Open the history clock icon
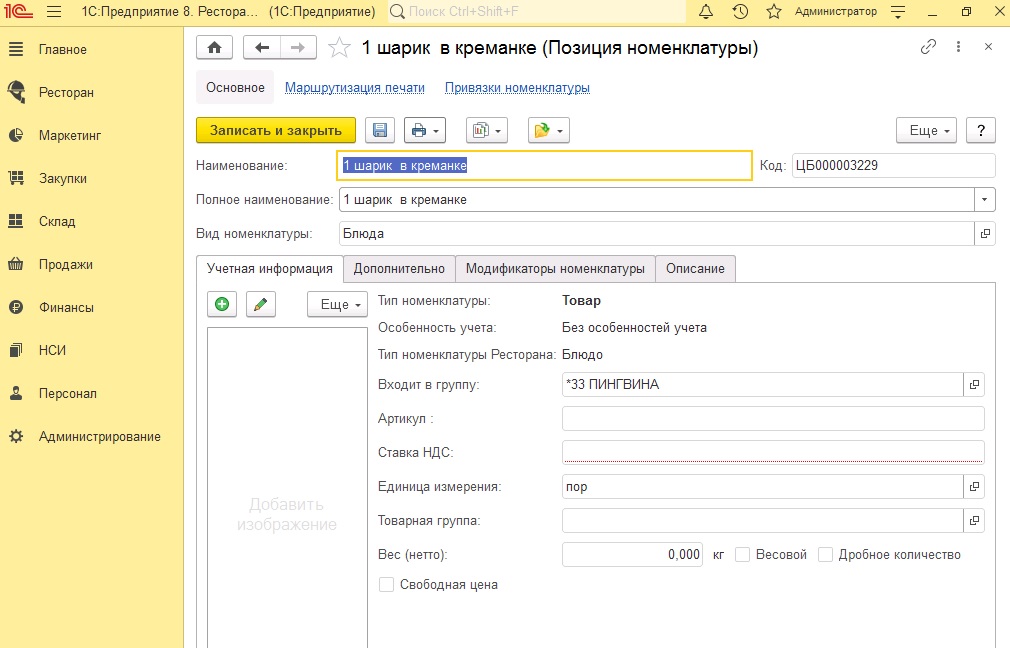The image size is (1010, 648). (x=740, y=12)
